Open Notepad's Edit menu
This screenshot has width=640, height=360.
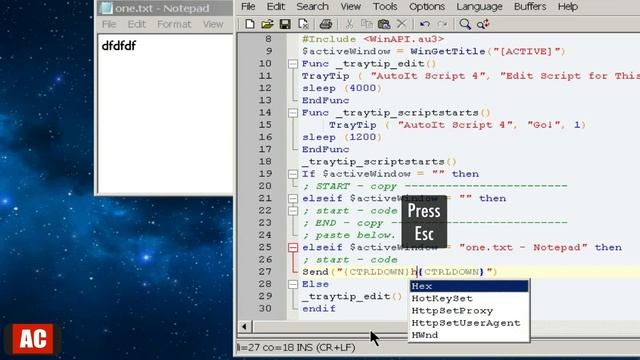point(137,24)
